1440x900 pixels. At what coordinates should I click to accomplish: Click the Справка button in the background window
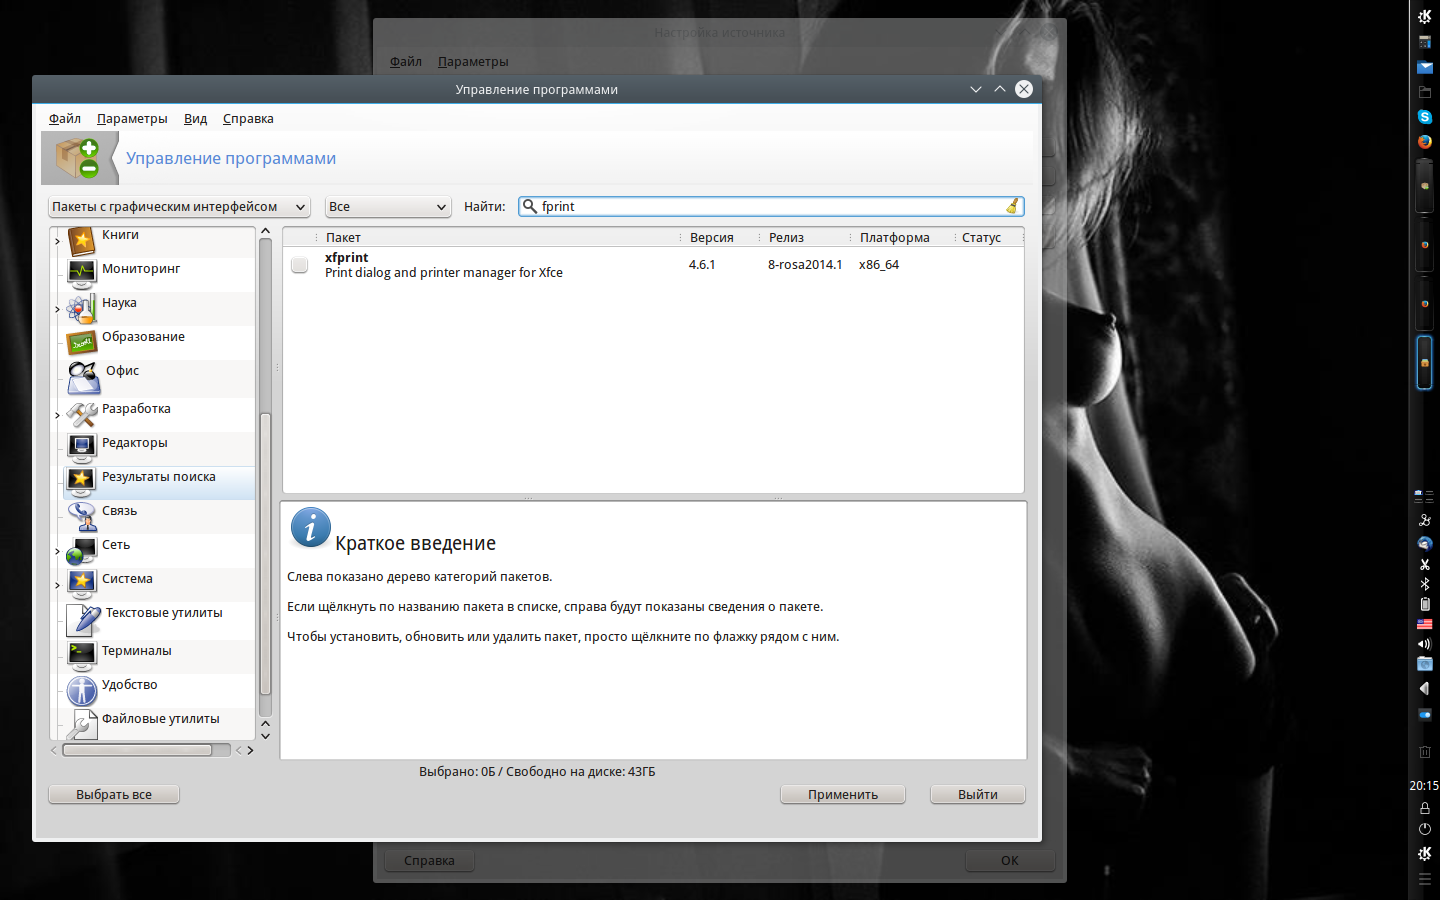[429, 861]
